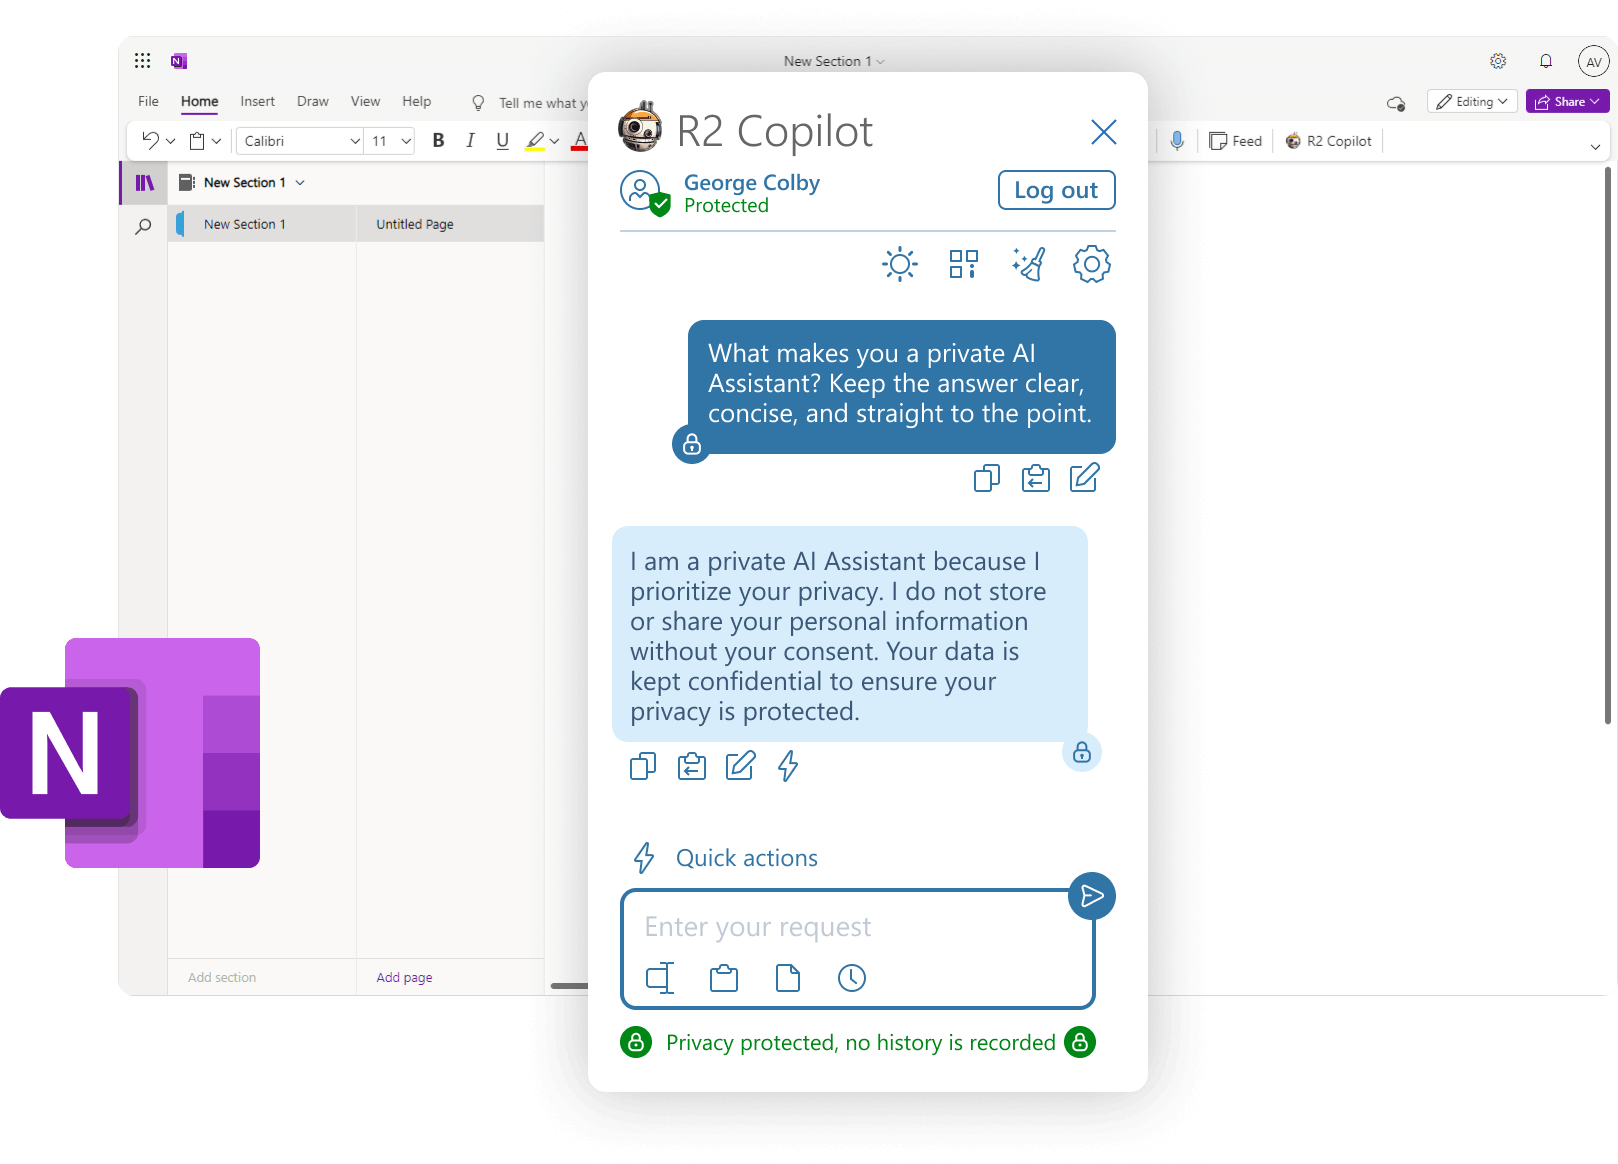Clear chat with the broom icon

pyautogui.click(x=1028, y=264)
